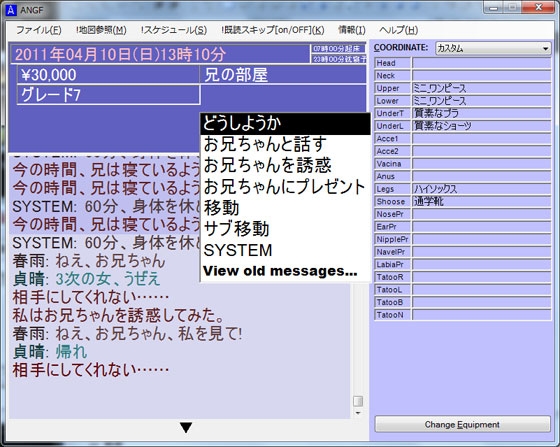Click the Head equipment slot field
The image size is (560, 447).
tap(481, 63)
